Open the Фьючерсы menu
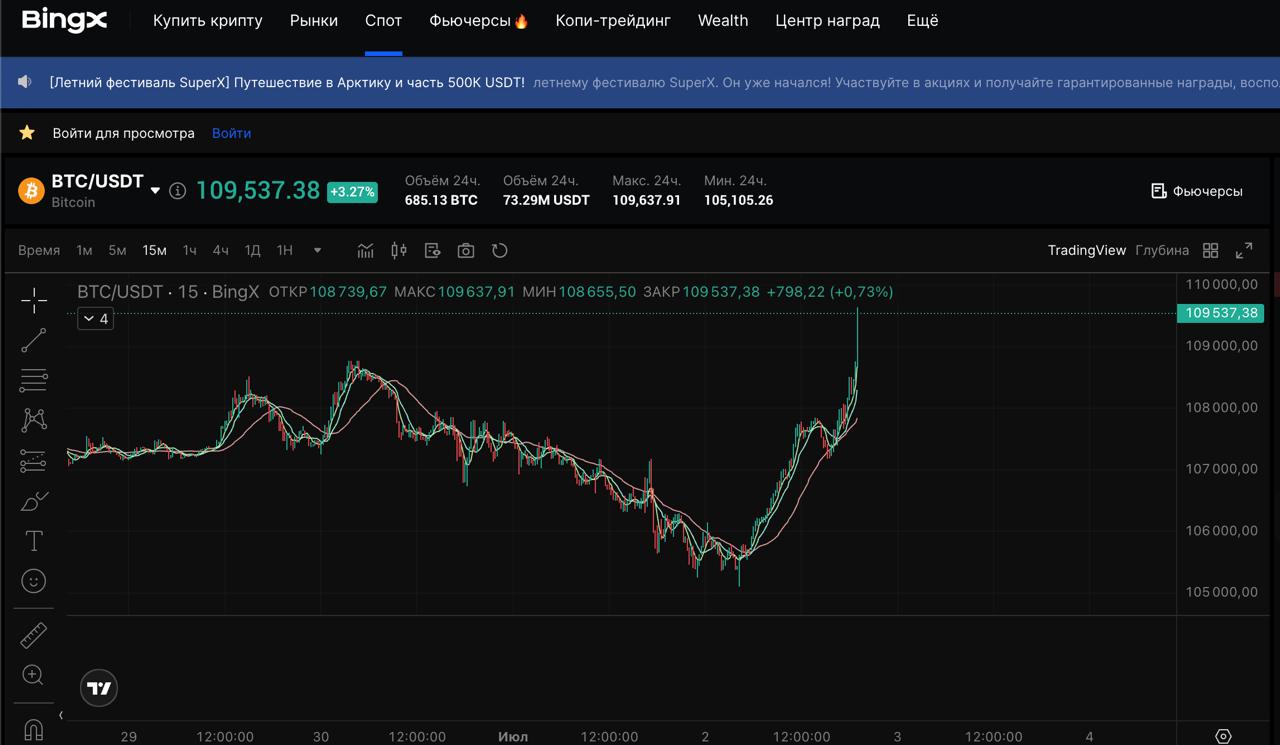The height and width of the screenshot is (745, 1280). (479, 20)
